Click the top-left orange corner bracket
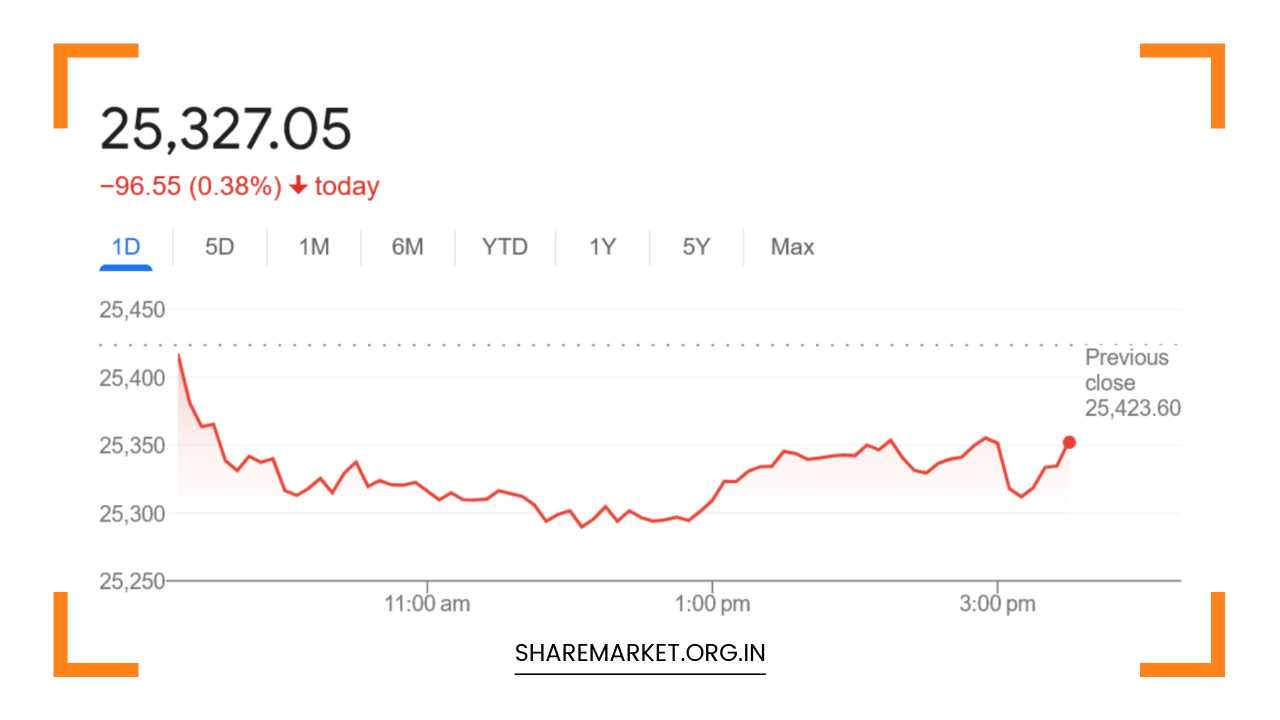The image size is (1280, 720). [80, 70]
